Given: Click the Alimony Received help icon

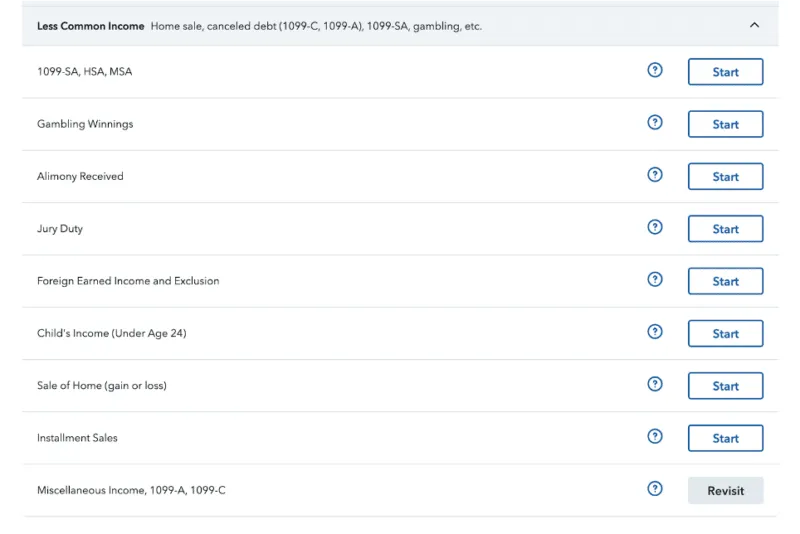Looking at the screenshot, I should point(655,175).
